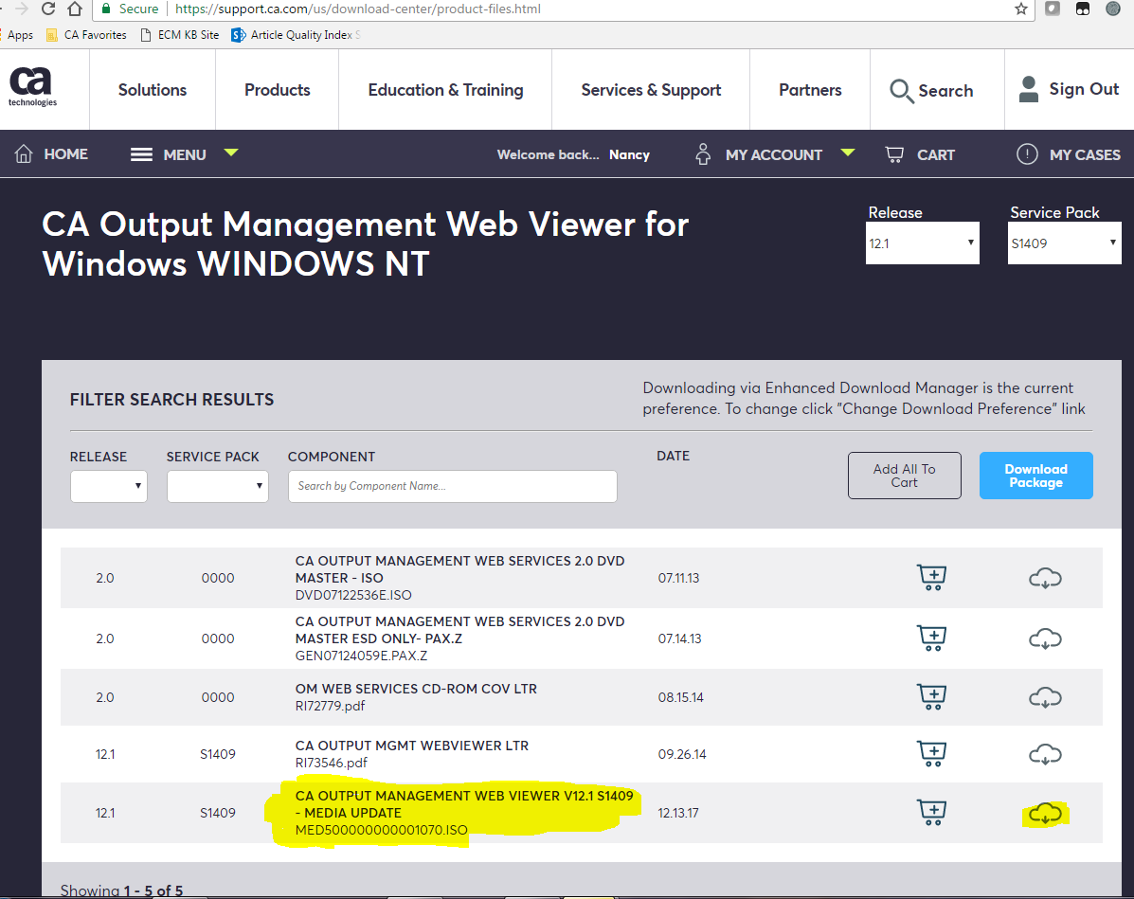The image size is (1134, 899).
Task: Open Education & Training menu
Action: 446,90
